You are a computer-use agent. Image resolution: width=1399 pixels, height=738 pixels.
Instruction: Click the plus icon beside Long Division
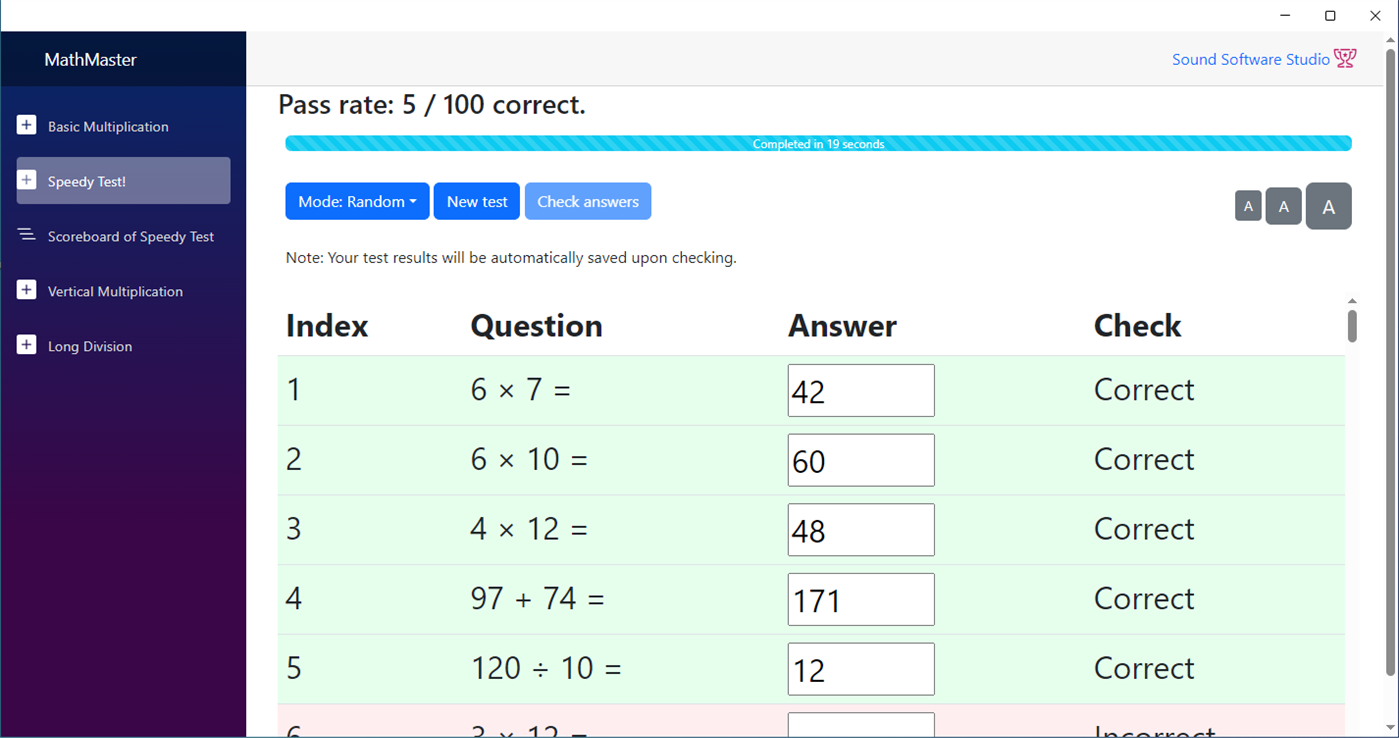tap(25, 344)
